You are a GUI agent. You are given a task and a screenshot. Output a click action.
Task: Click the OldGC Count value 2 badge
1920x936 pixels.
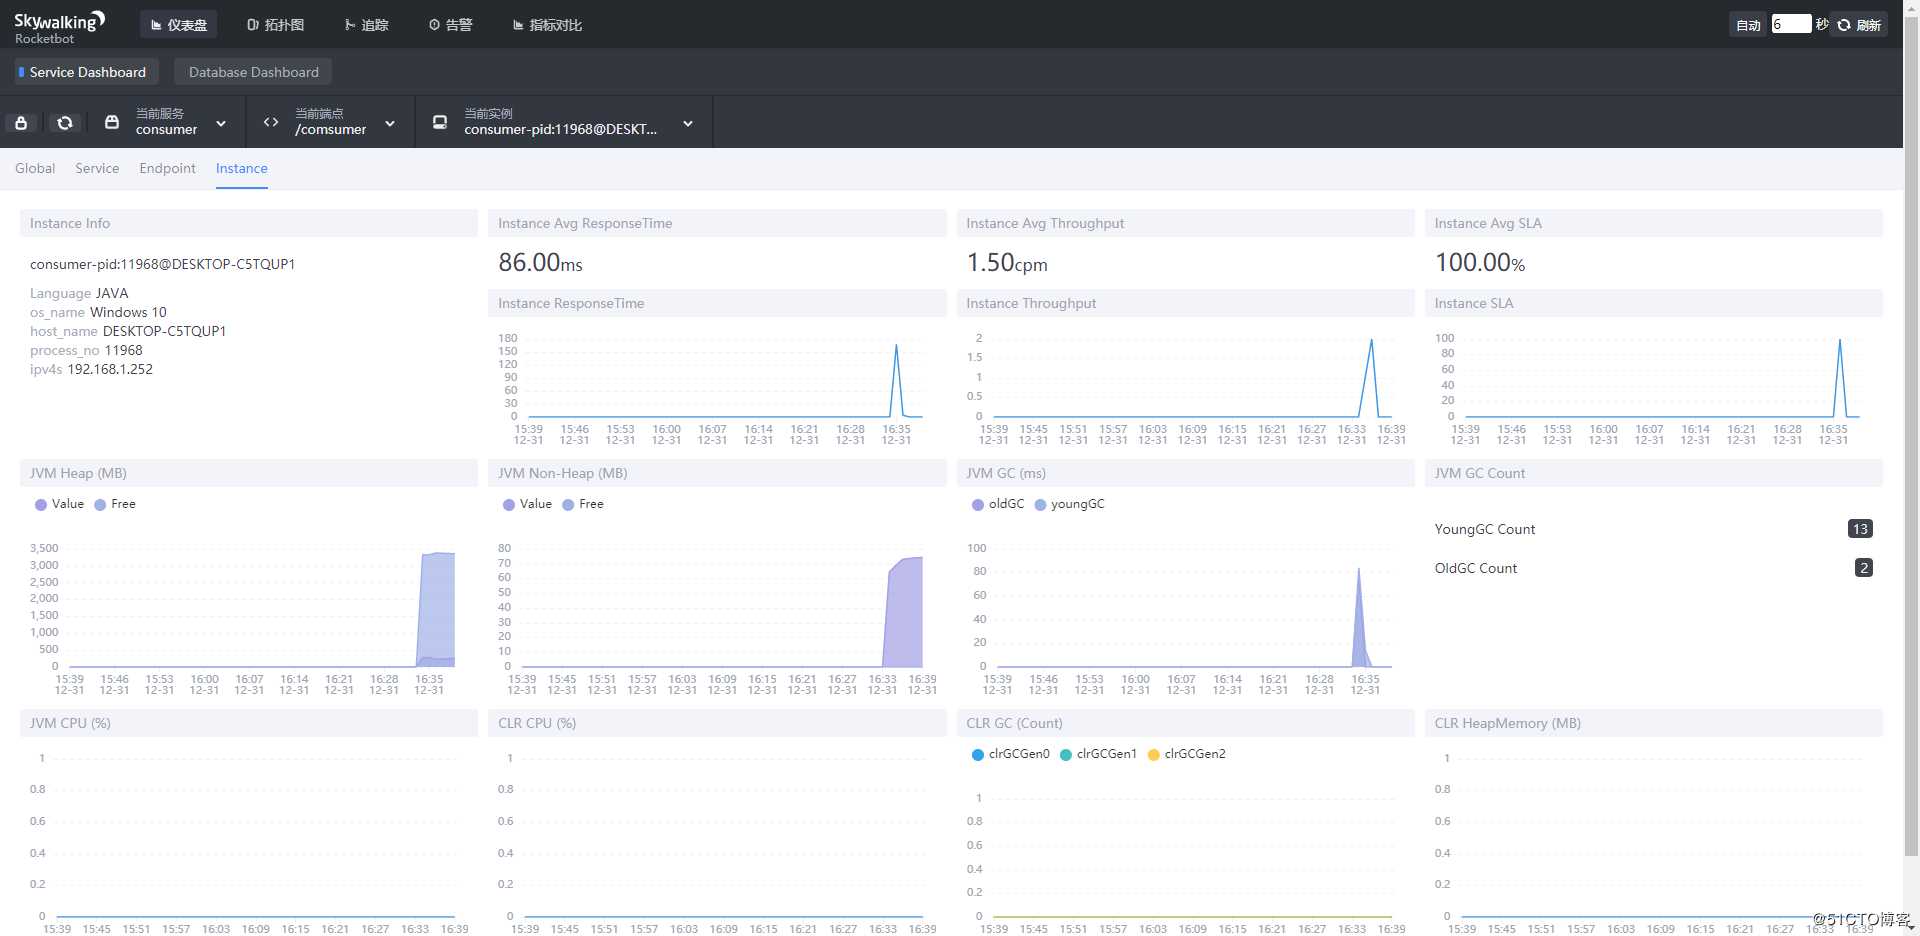(1864, 568)
